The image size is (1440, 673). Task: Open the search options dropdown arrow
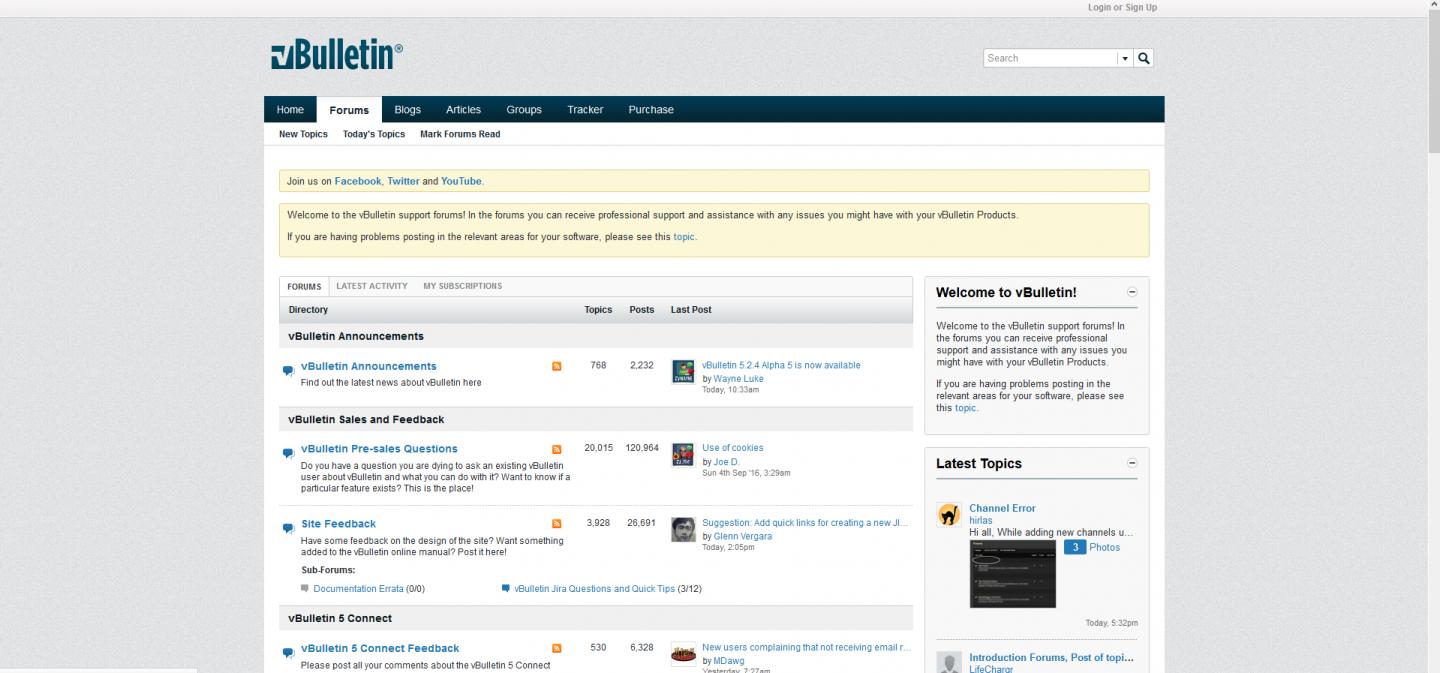coord(1126,58)
